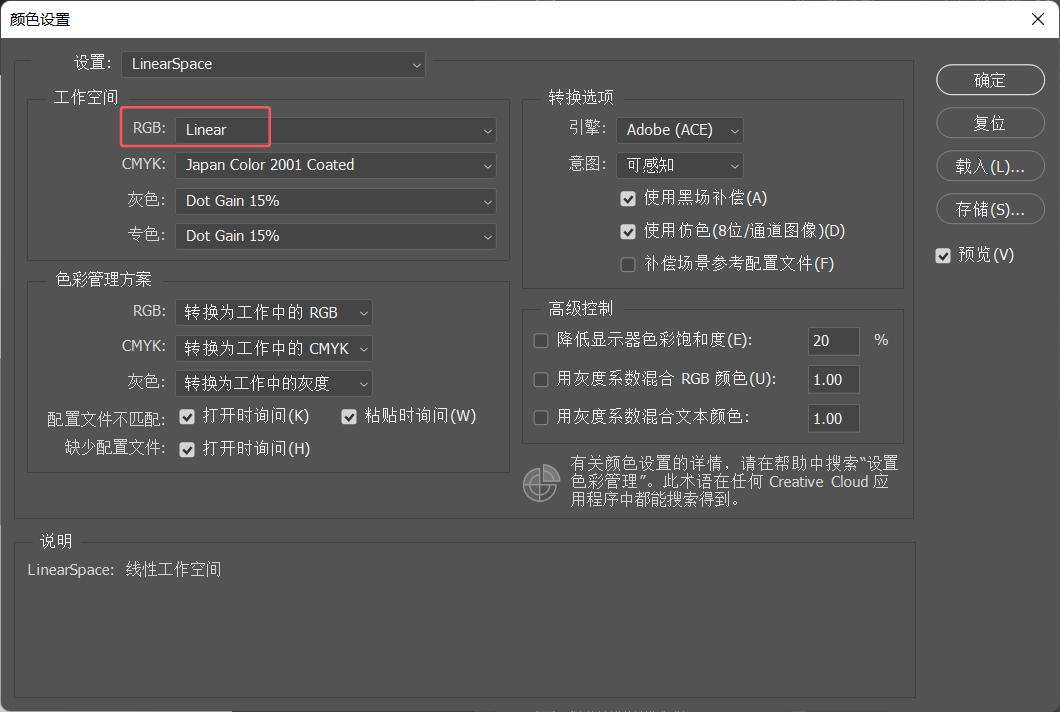Click the text blend gamma field 1.00
This screenshot has height=712, width=1060.
click(834, 419)
